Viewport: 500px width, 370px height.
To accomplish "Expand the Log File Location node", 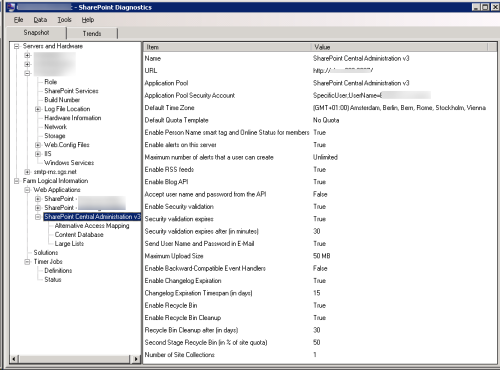I will point(38,109).
